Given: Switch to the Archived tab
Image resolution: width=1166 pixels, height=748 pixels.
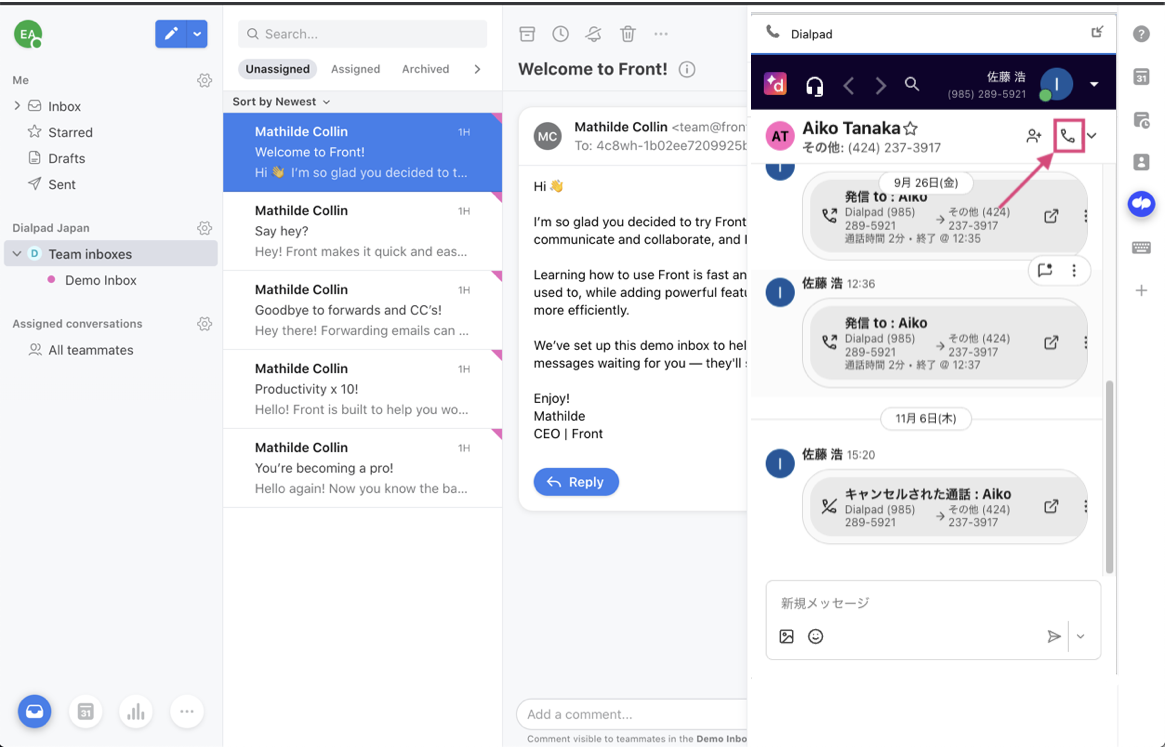Looking at the screenshot, I should pyautogui.click(x=425, y=69).
